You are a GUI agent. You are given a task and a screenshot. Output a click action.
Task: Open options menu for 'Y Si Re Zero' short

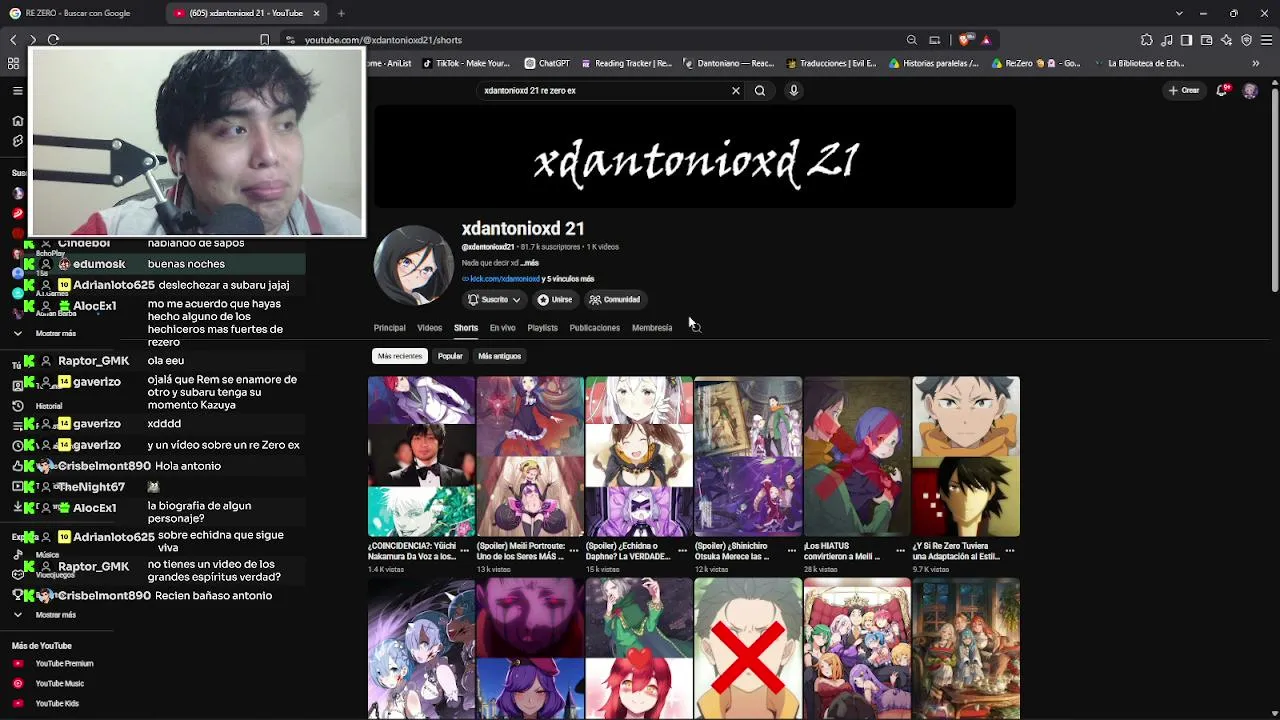1010,550
